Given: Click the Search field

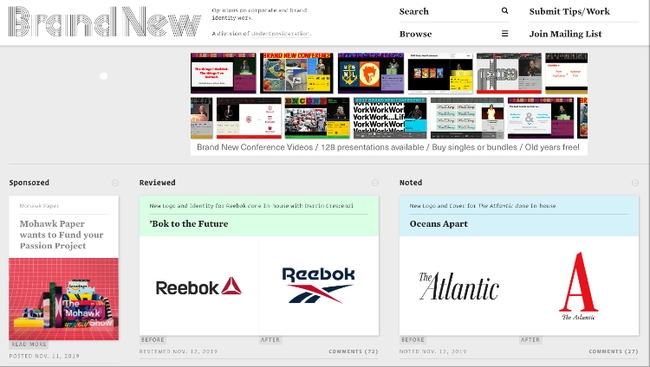Looking at the screenshot, I should coord(454,11).
